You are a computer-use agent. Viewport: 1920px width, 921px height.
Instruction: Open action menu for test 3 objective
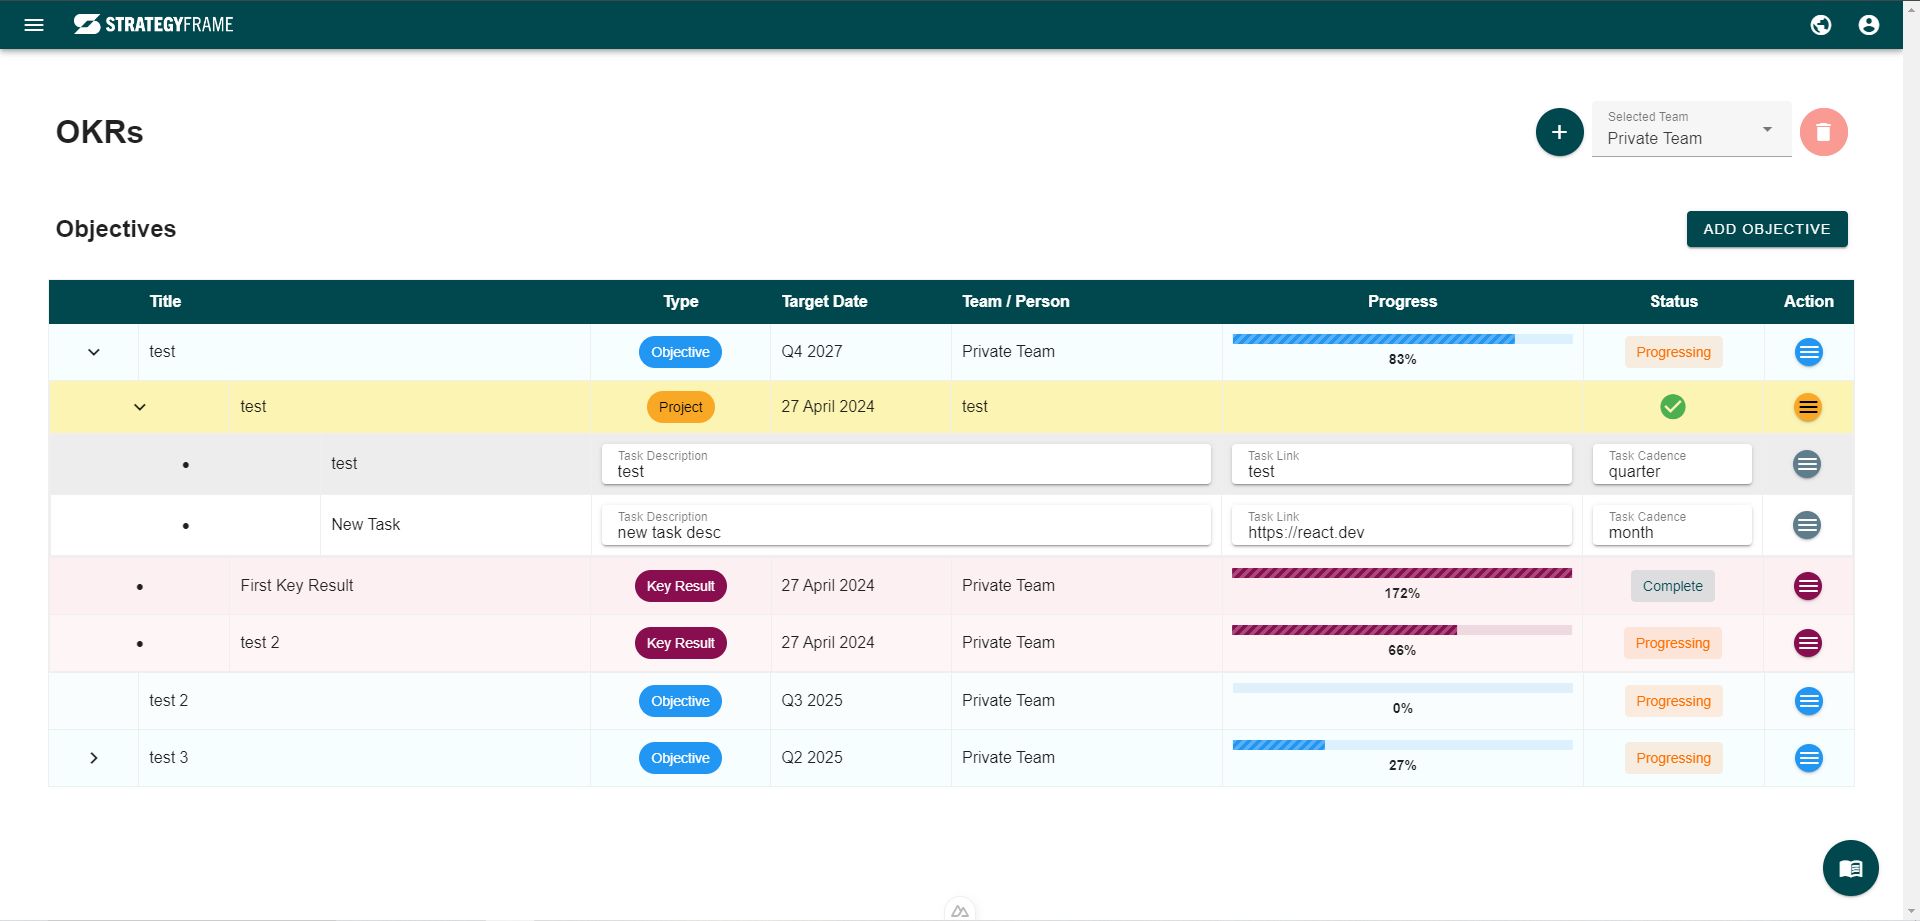click(1808, 758)
